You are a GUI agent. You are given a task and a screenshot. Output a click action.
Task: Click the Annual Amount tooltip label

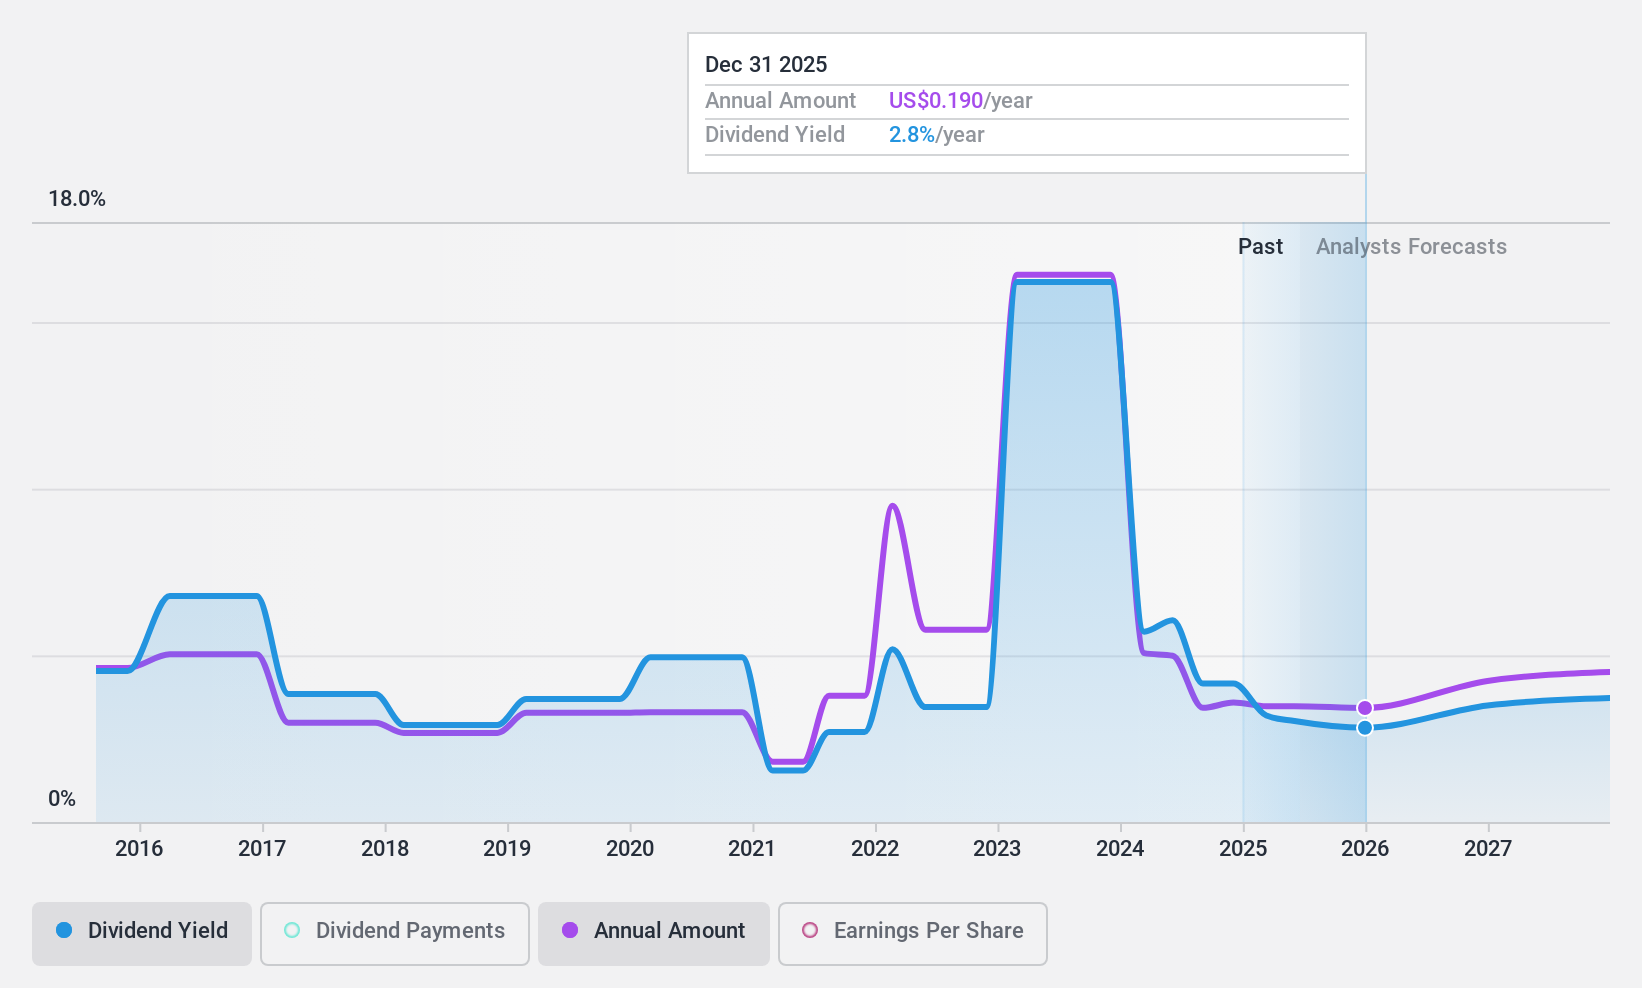(x=780, y=101)
